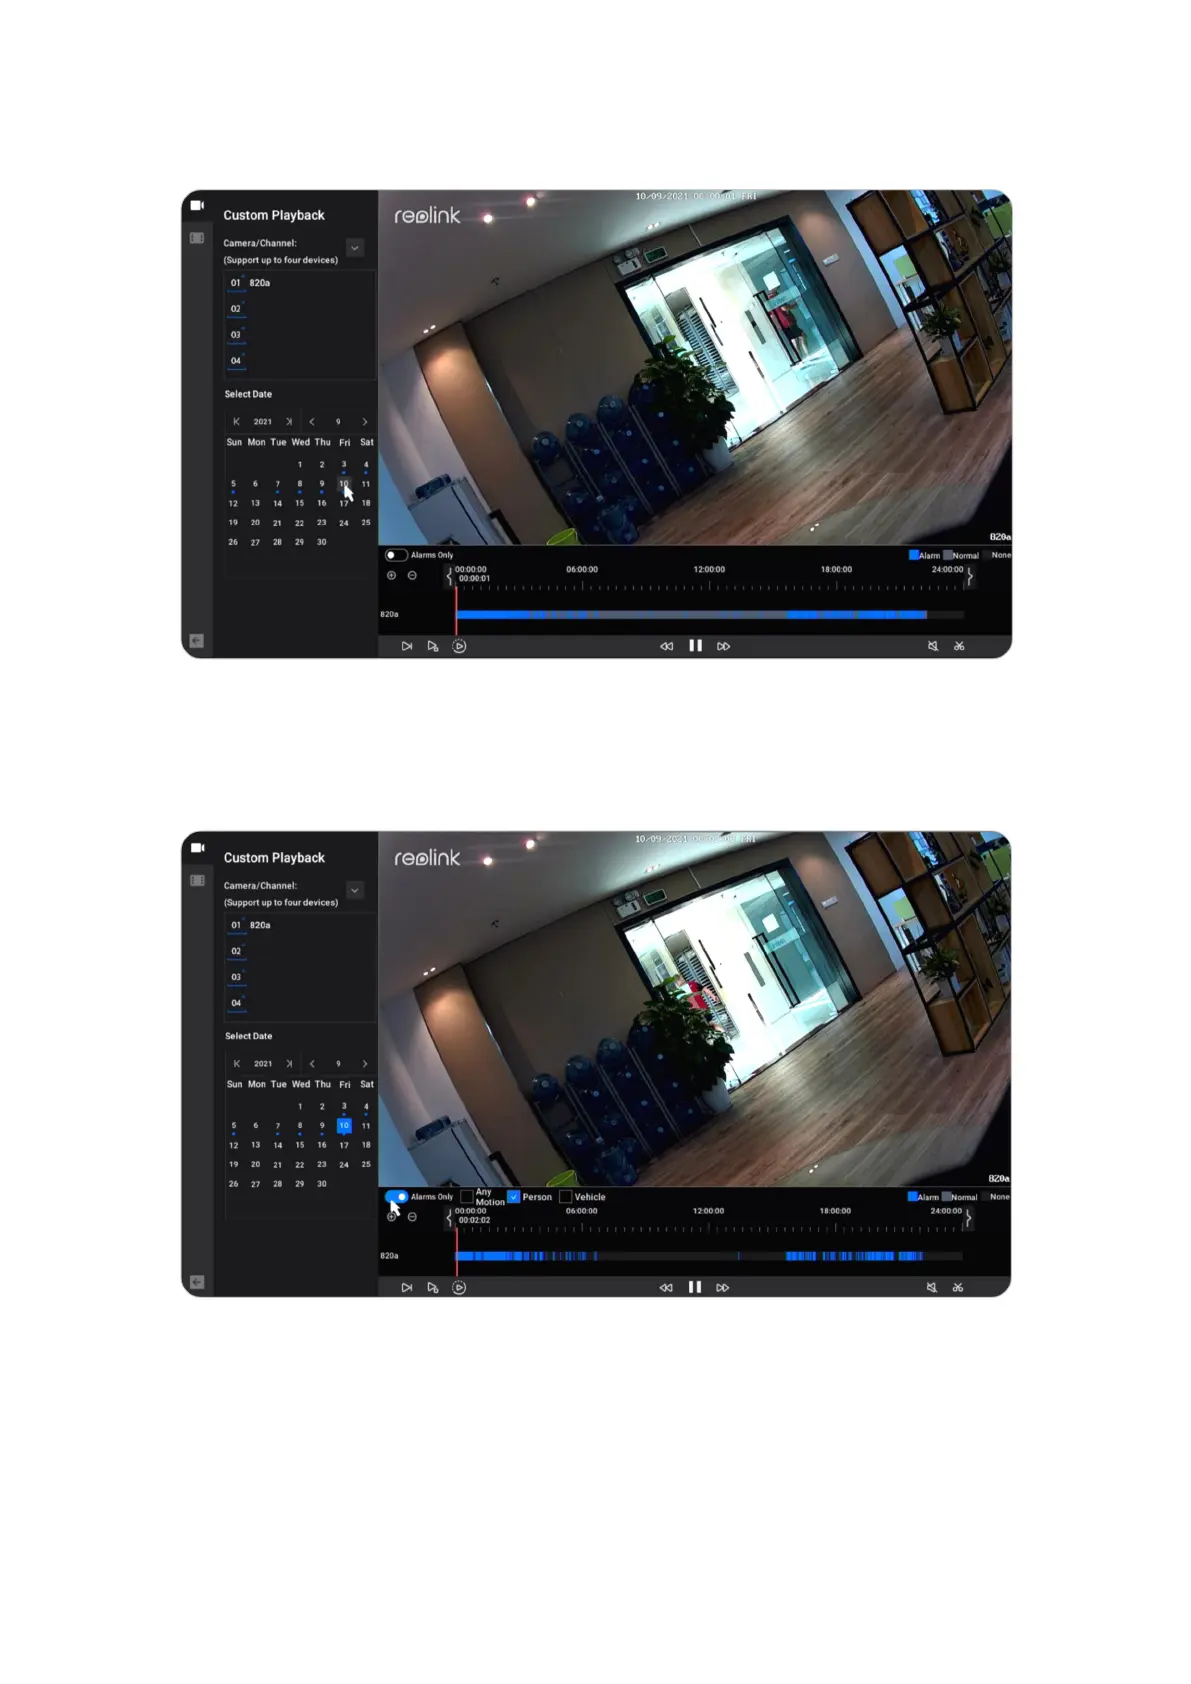The image size is (1191, 1684).
Task: Unmute audio speaker icon in lower screenshot
Action: point(931,1287)
